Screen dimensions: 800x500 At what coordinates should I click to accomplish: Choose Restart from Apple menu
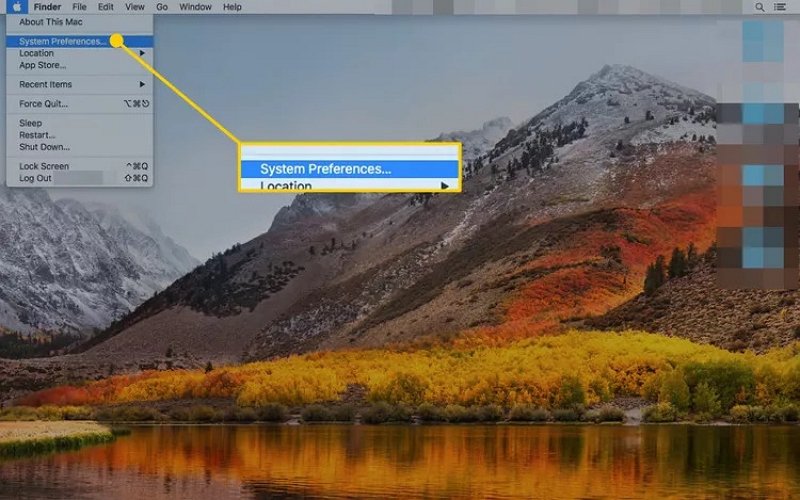80,135
